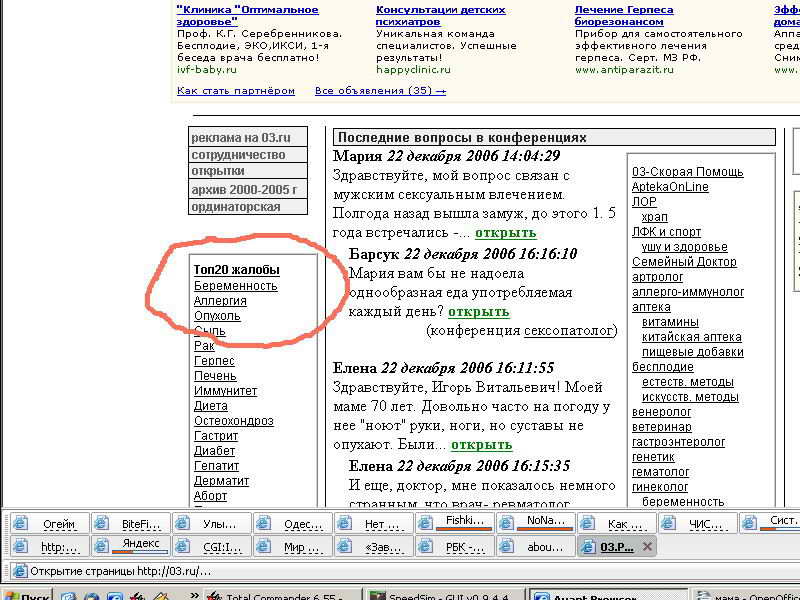Switch to the BiteFi browser tab
This screenshot has height=600, width=800.
[x=140, y=523]
